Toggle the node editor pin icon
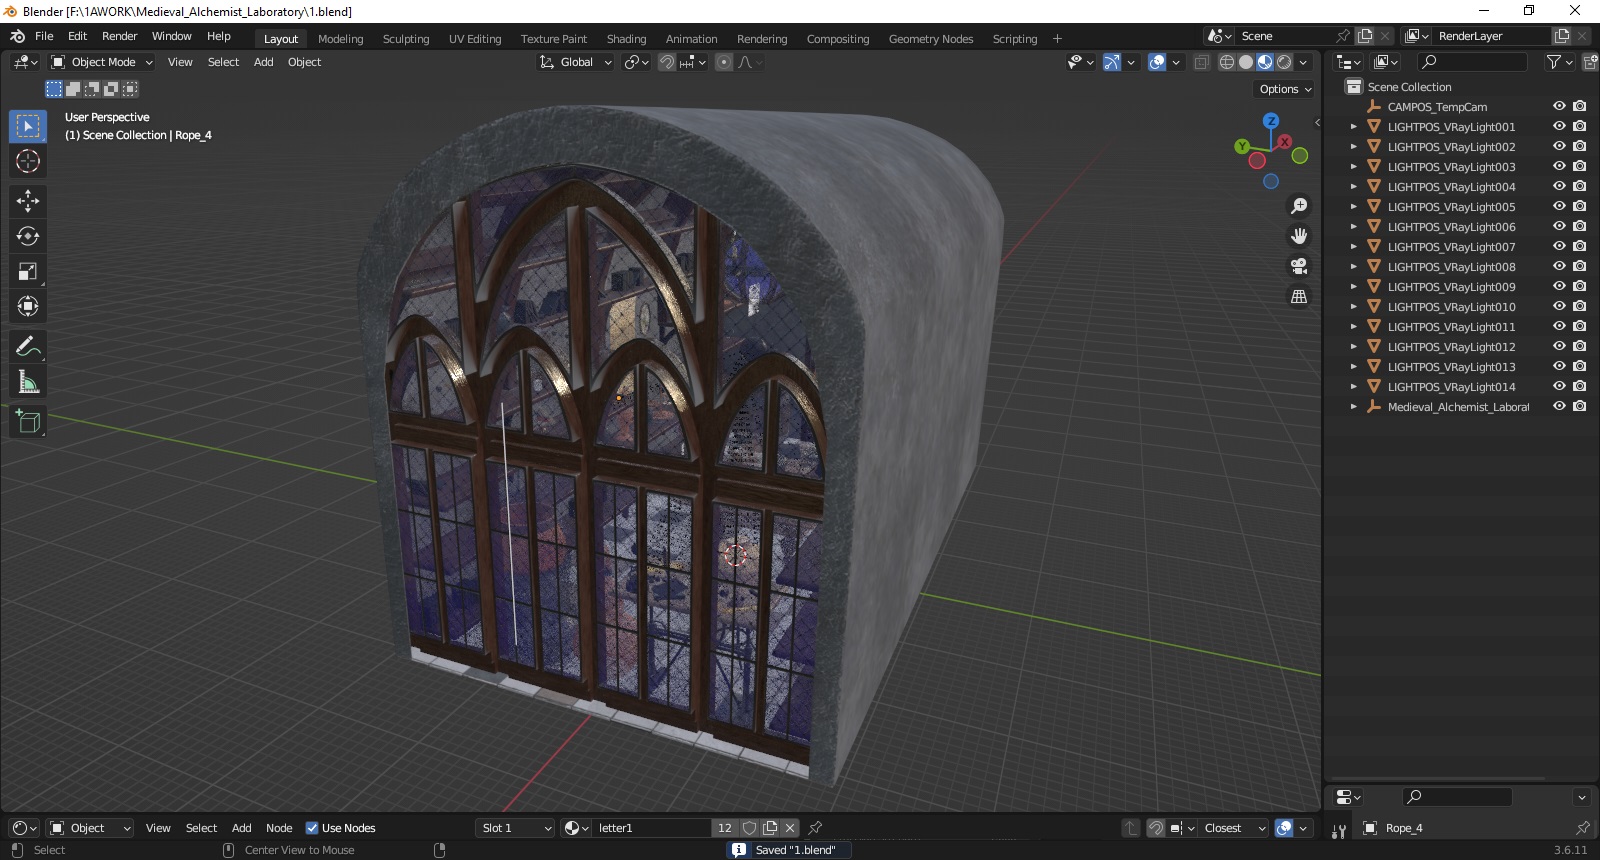The height and width of the screenshot is (860, 1600). coord(815,828)
